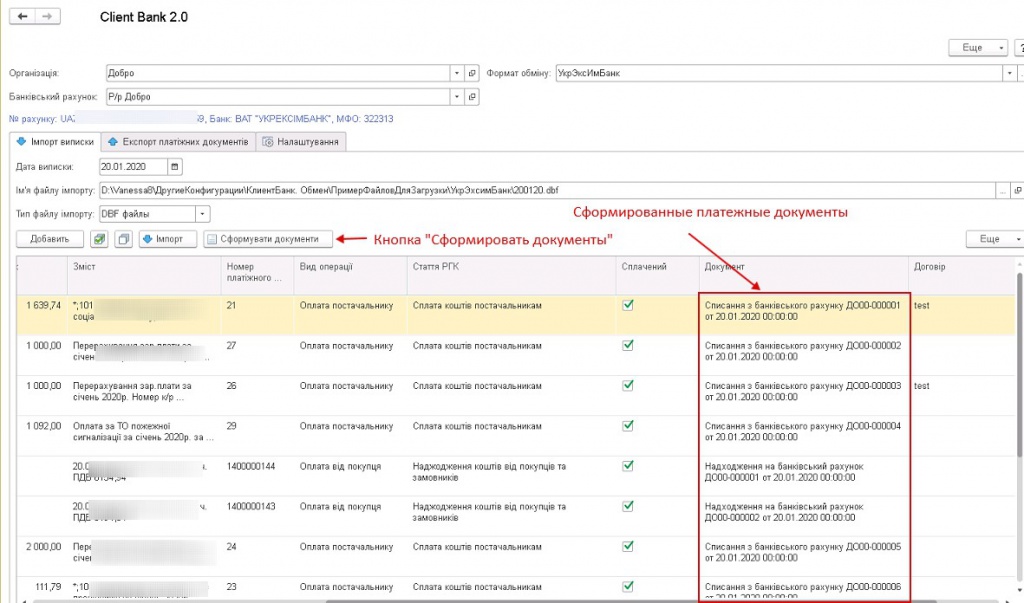
Task: Open the Банківський рахунок record with its open icon
Action: pos(472,97)
